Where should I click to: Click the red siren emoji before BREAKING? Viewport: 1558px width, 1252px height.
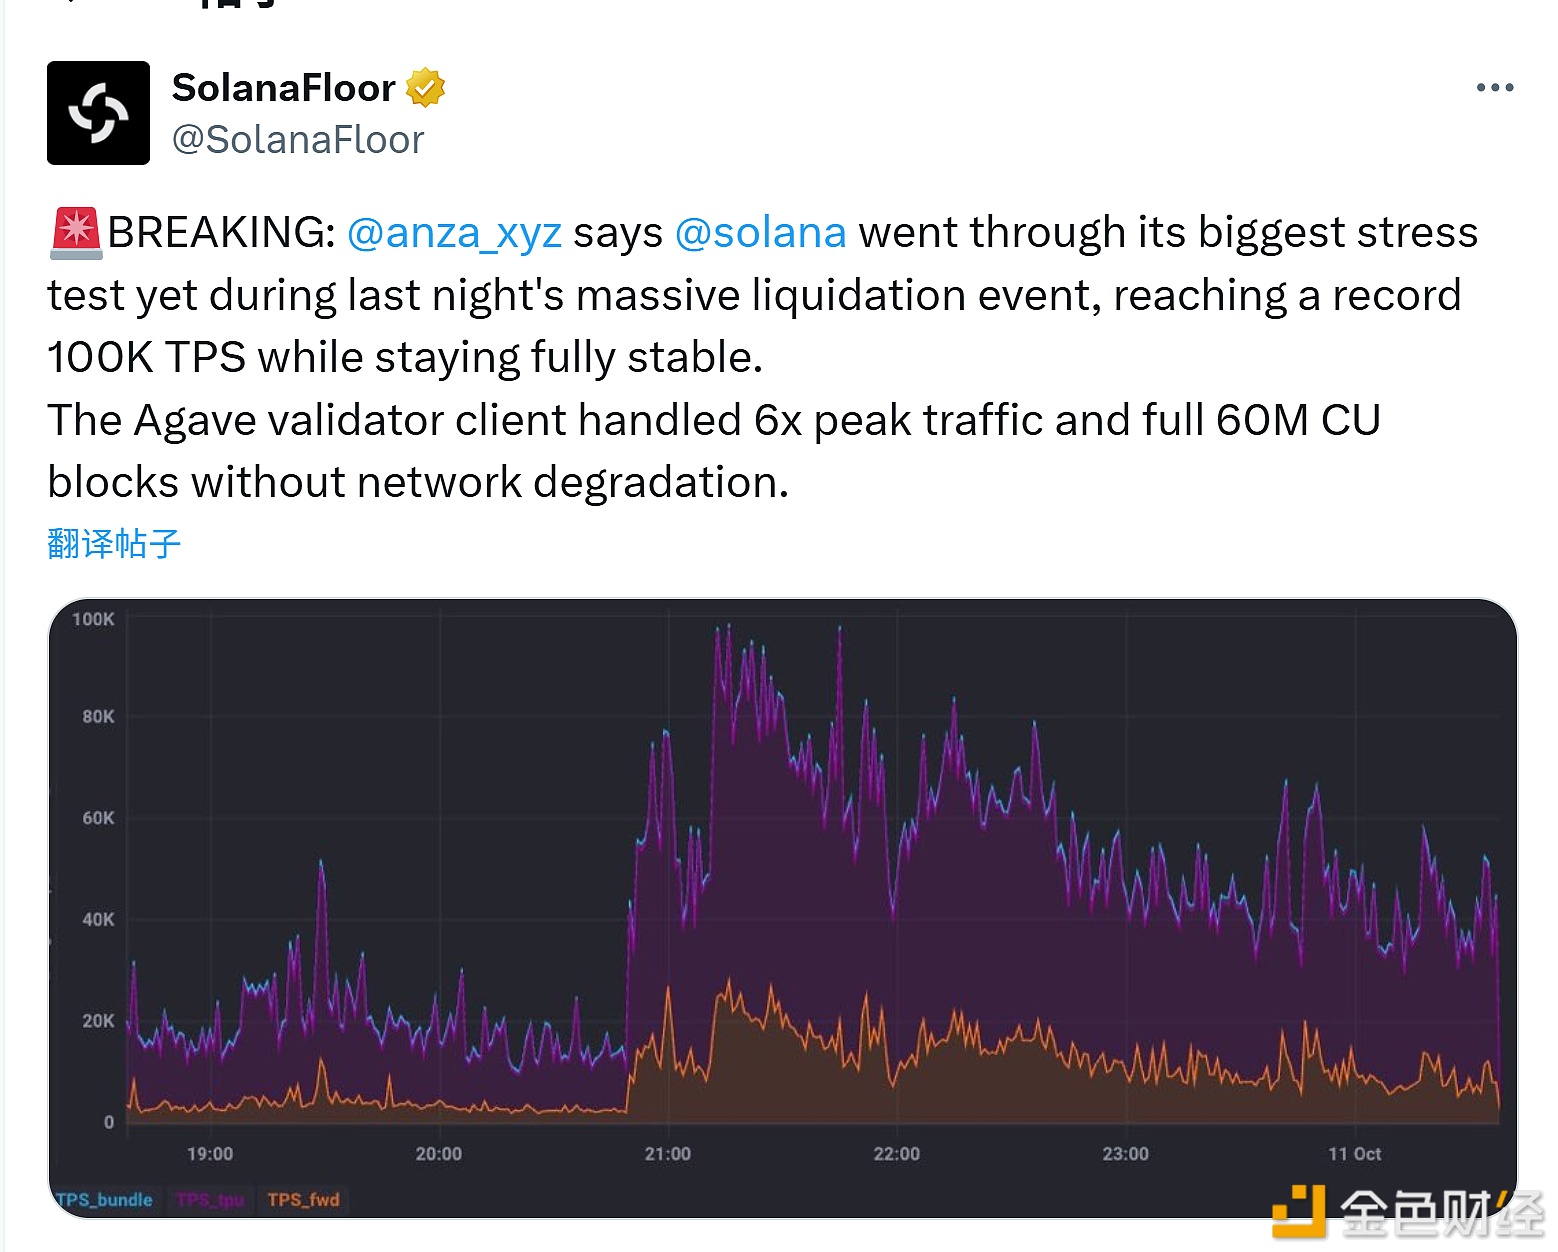(x=75, y=233)
